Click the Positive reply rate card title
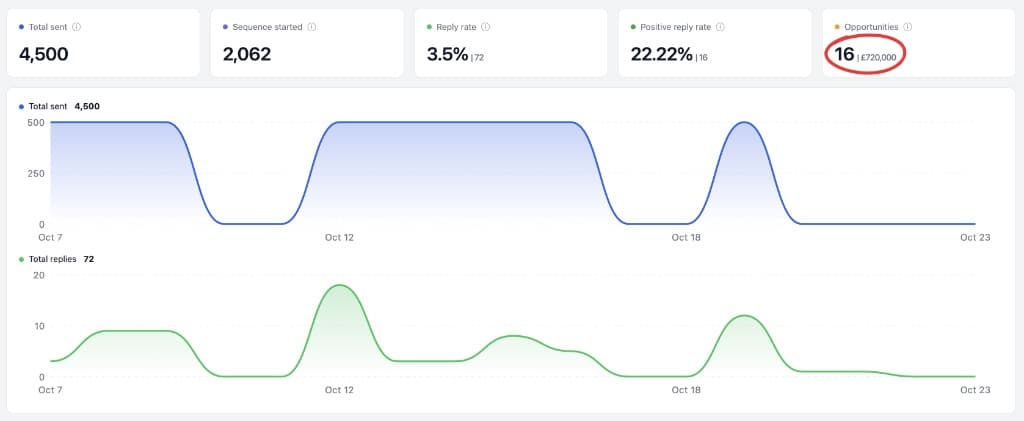Screen dimensions: 1024x421 (x=675, y=27)
